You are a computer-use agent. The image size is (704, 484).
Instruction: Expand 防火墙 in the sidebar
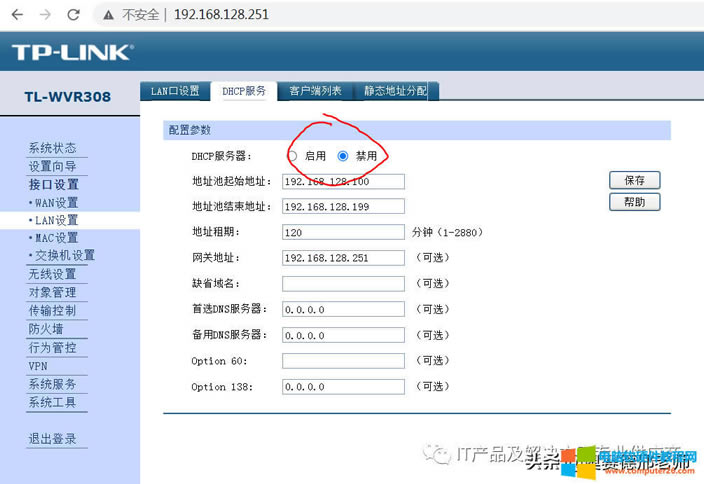coord(46,329)
